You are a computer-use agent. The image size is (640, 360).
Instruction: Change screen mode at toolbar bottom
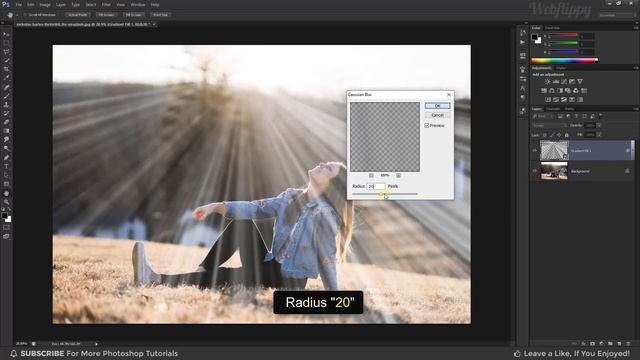click(6, 236)
